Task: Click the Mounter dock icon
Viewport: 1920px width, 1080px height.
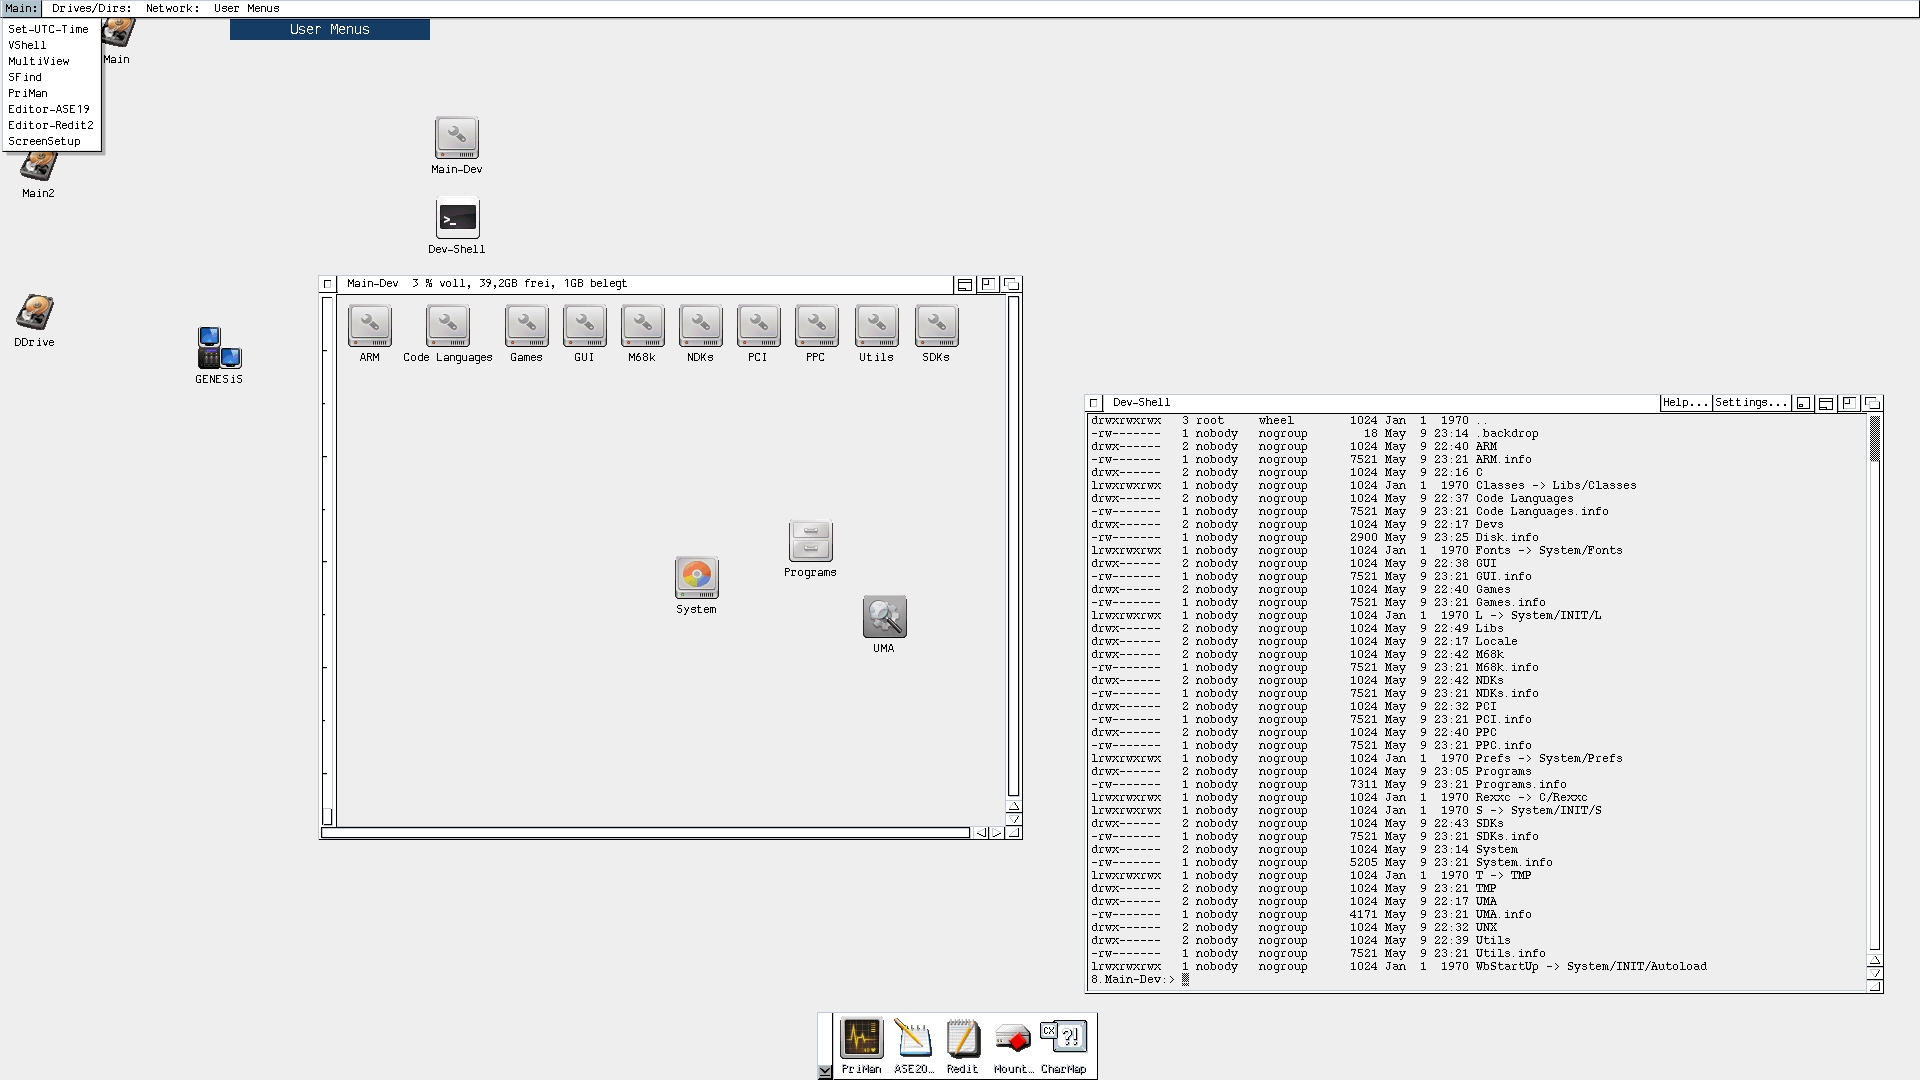Action: pyautogui.click(x=1013, y=1039)
